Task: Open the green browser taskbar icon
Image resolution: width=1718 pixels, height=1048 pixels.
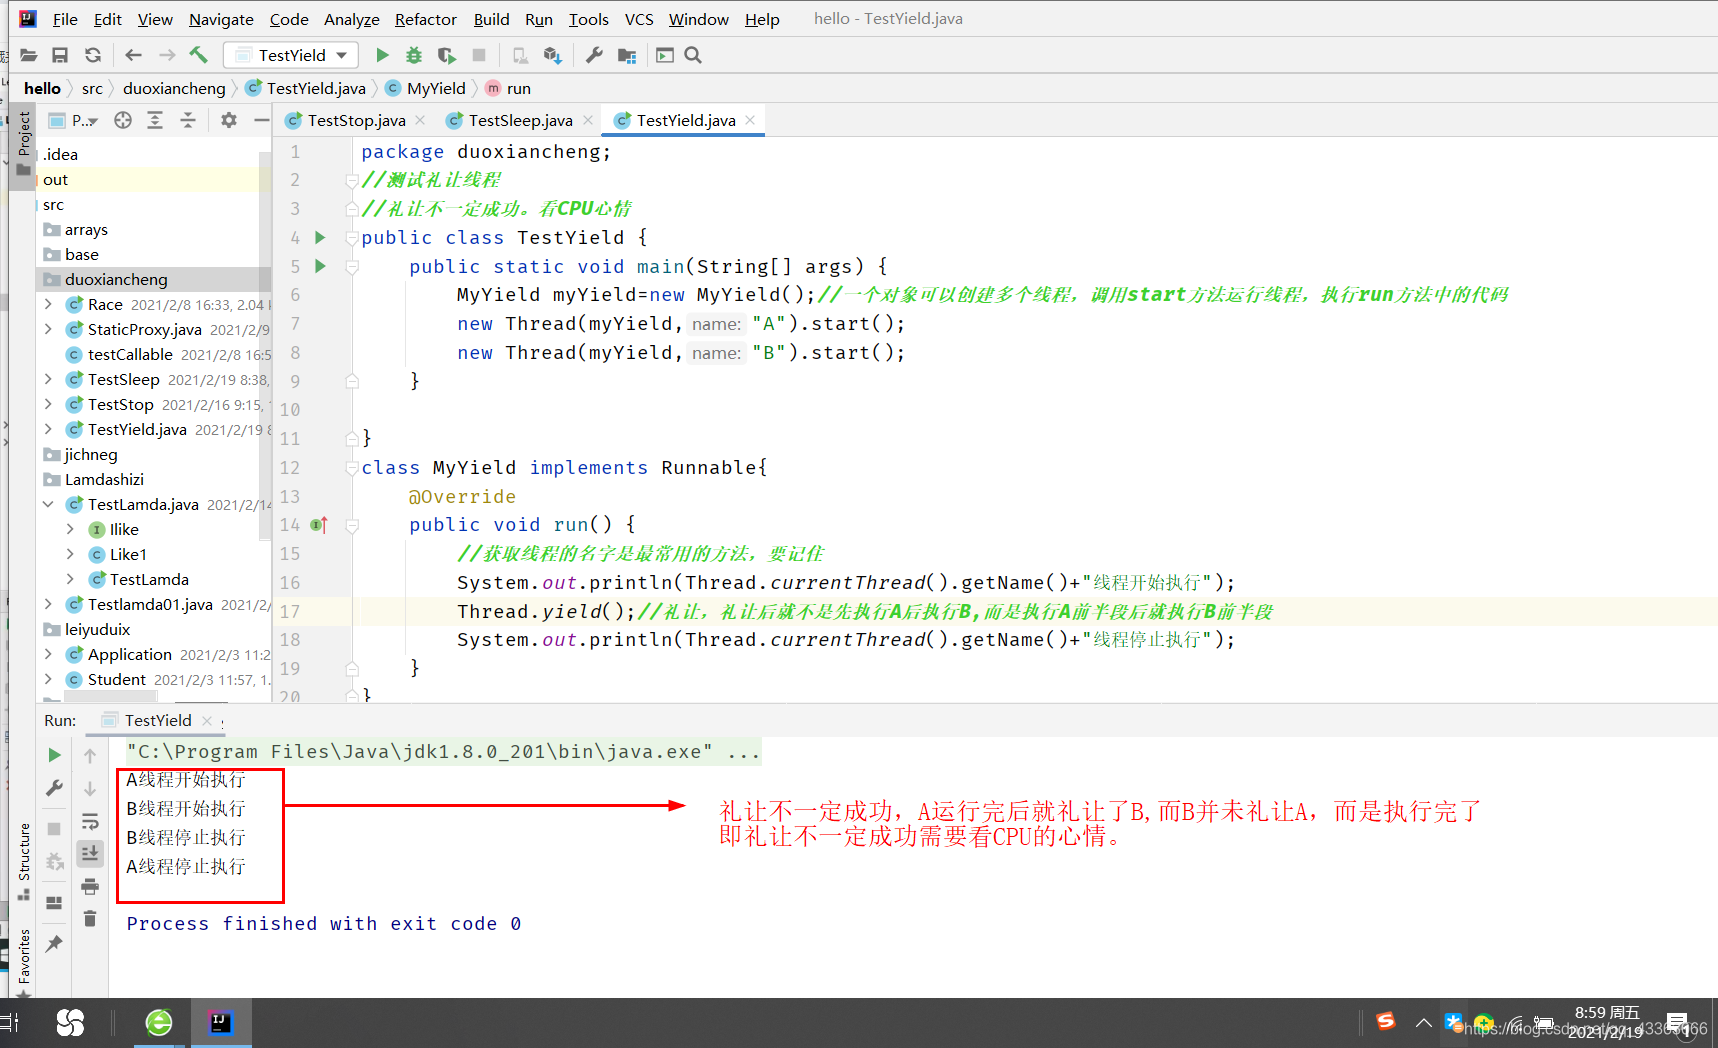Action: click(x=159, y=1022)
